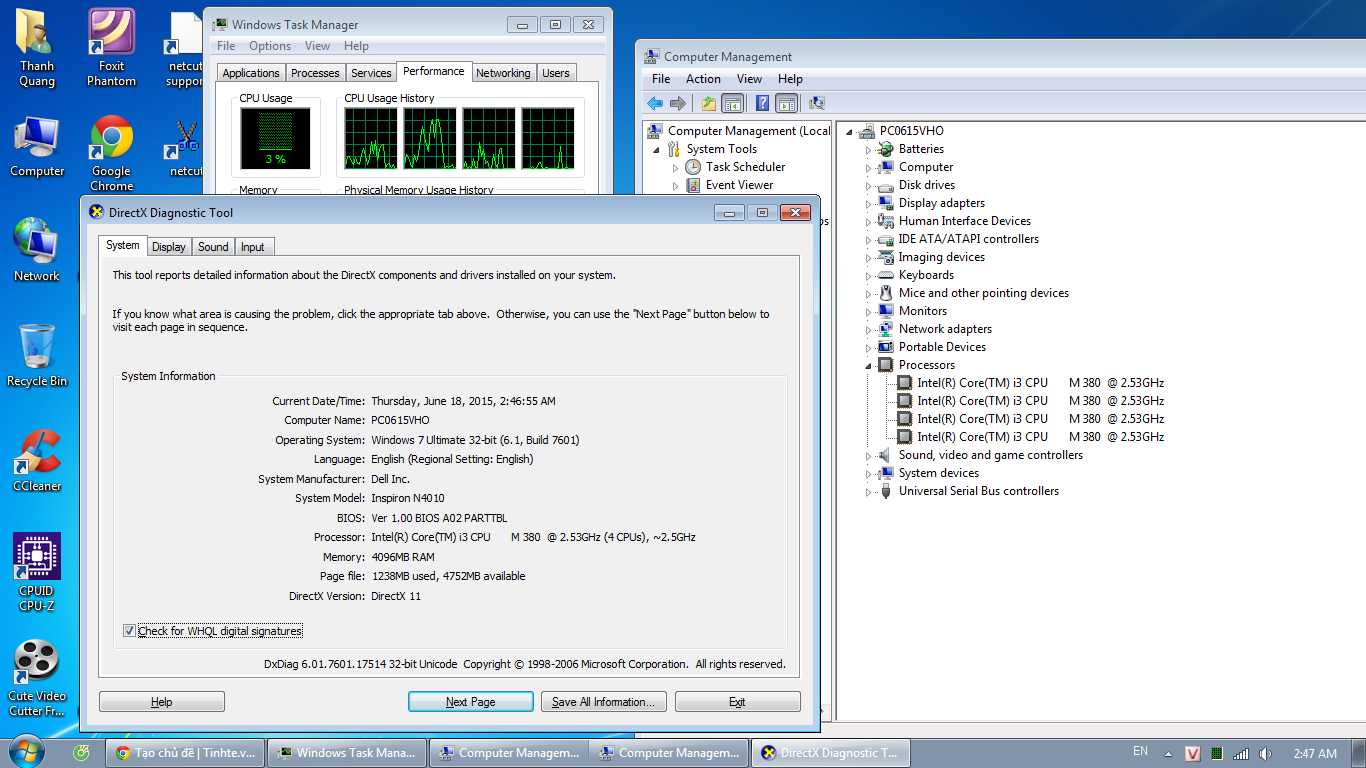Click the Forward arrow in Computer Management toolbar

(x=678, y=103)
